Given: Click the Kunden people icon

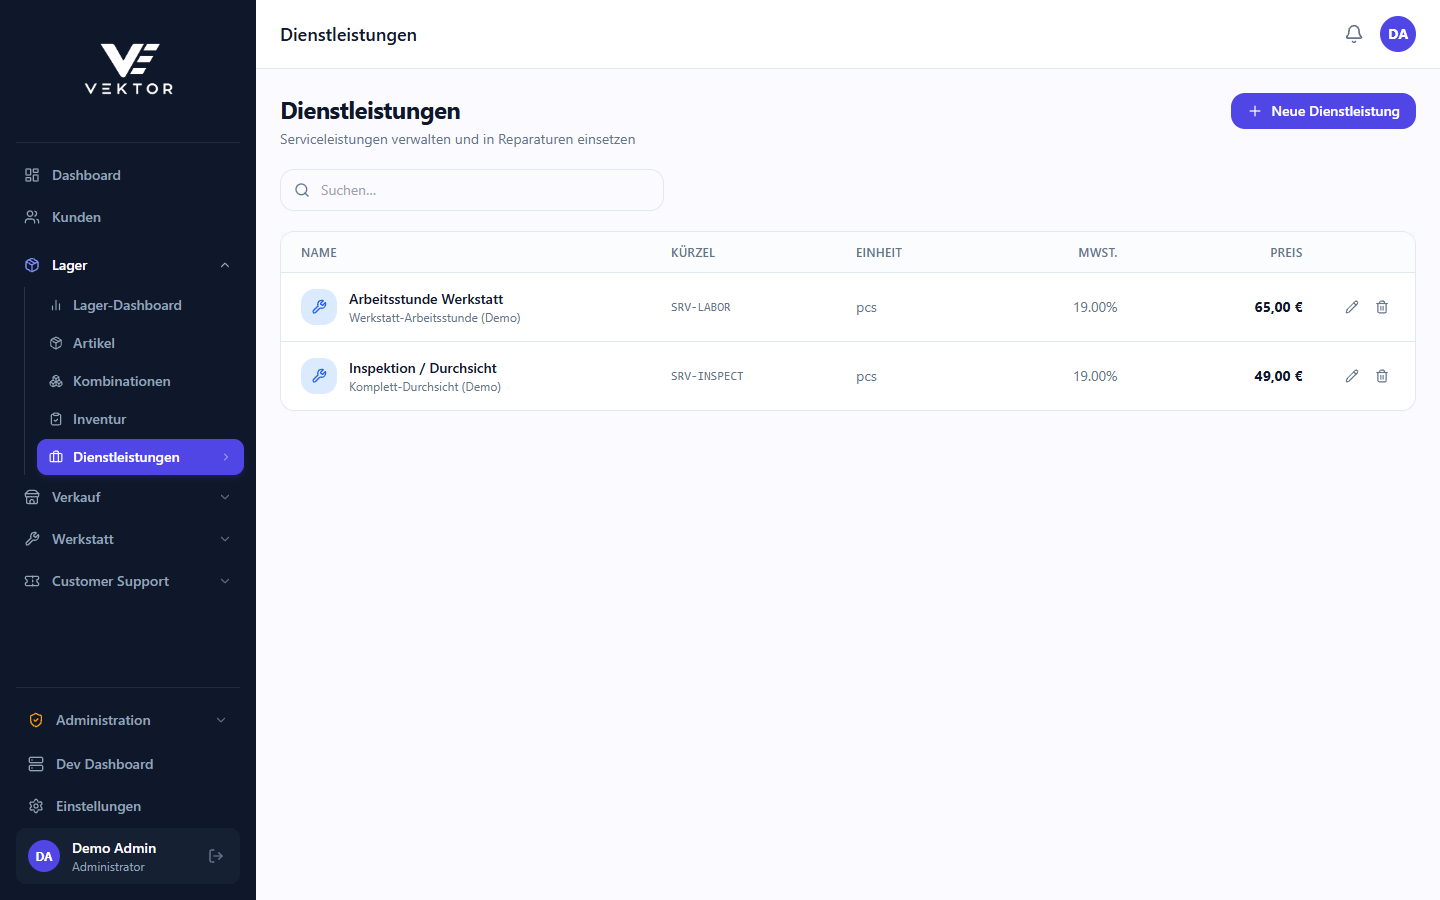Looking at the screenshot, I should 32,217.
